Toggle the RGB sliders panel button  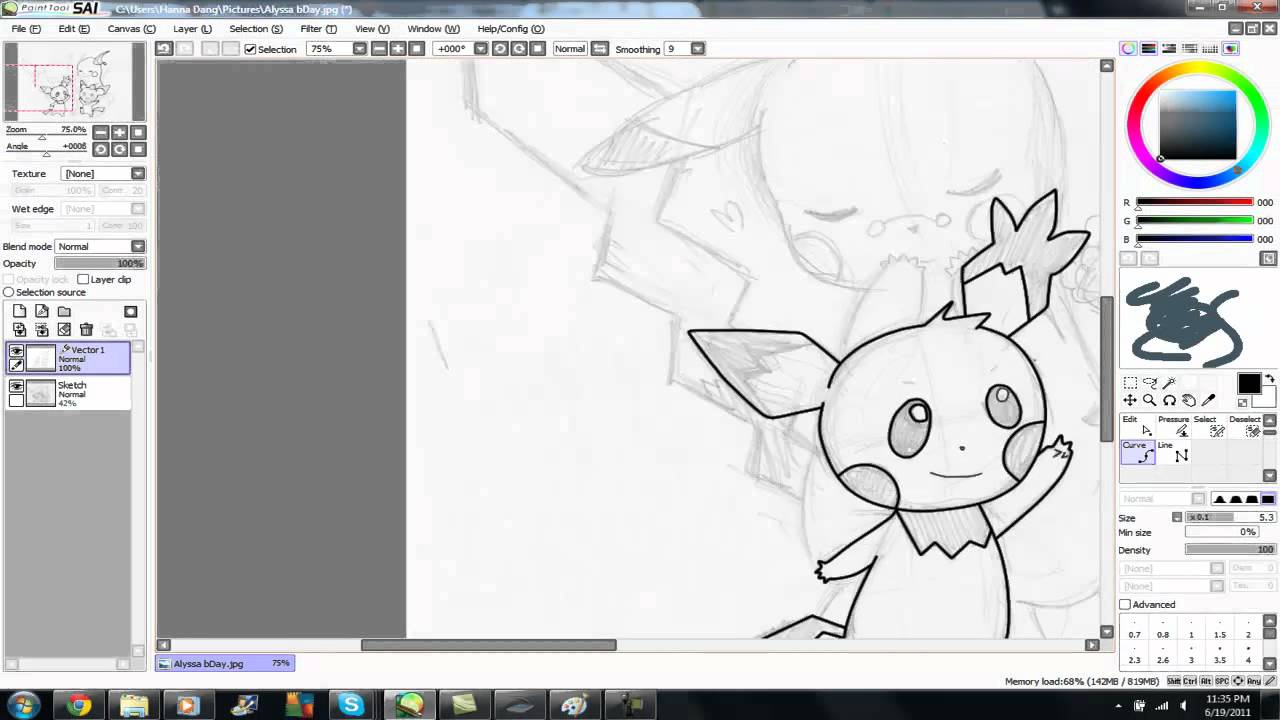click(1149, 49)
